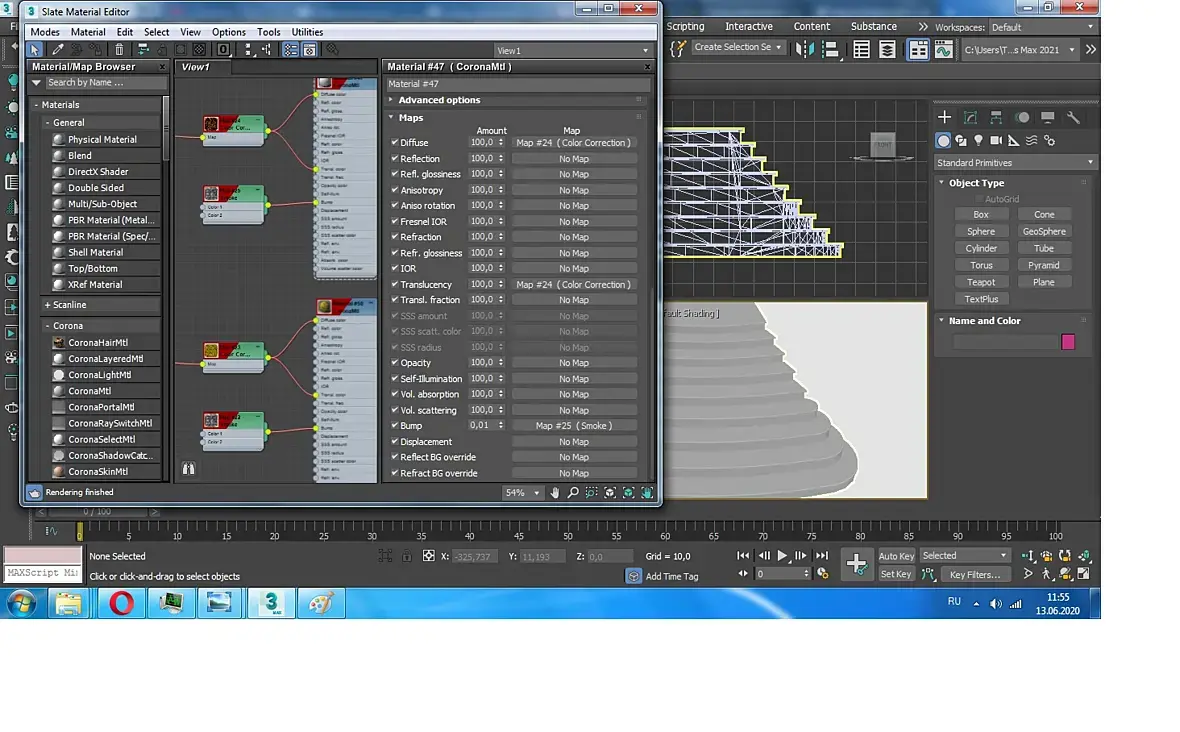Screen dimensions: 1180x732
Task: Toggle the Displacement map checkbox
Action: pyautogui.click(x=394, y=441)
